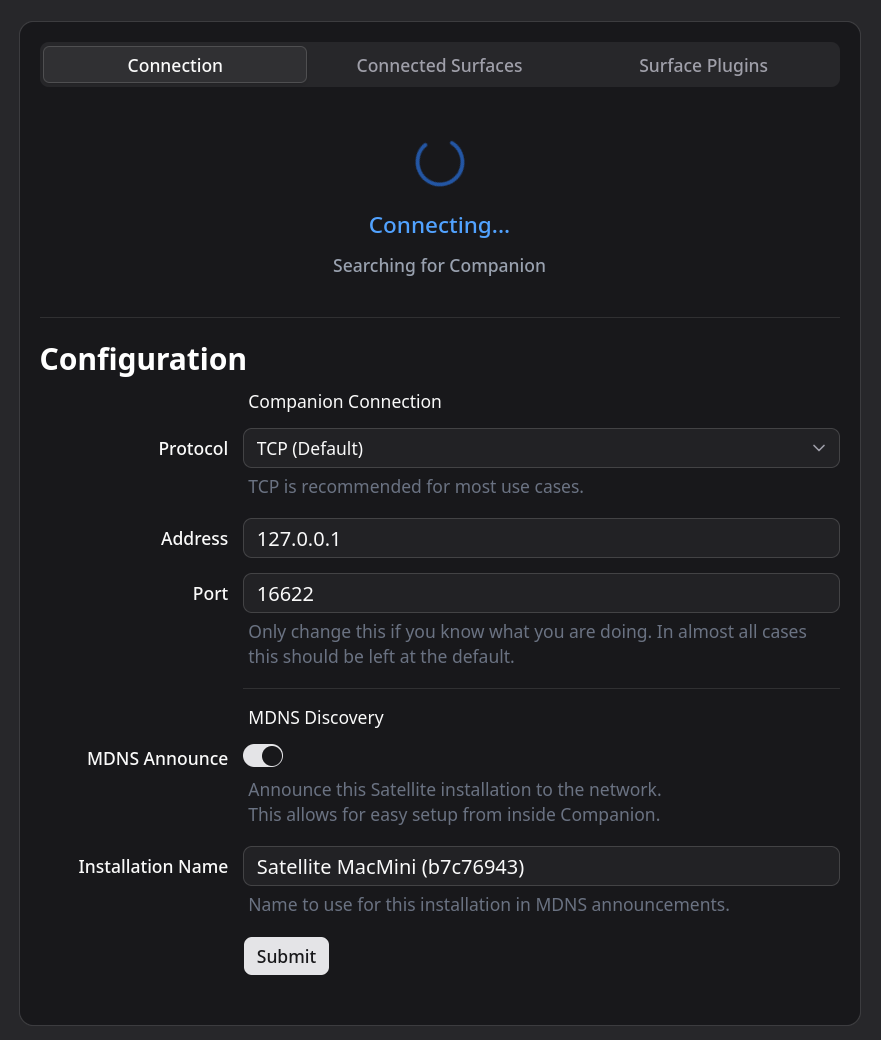Open the Surface Plugins tab
Image resolution: width=881 pixels, height=1040 pixels.
click(703, 65)
